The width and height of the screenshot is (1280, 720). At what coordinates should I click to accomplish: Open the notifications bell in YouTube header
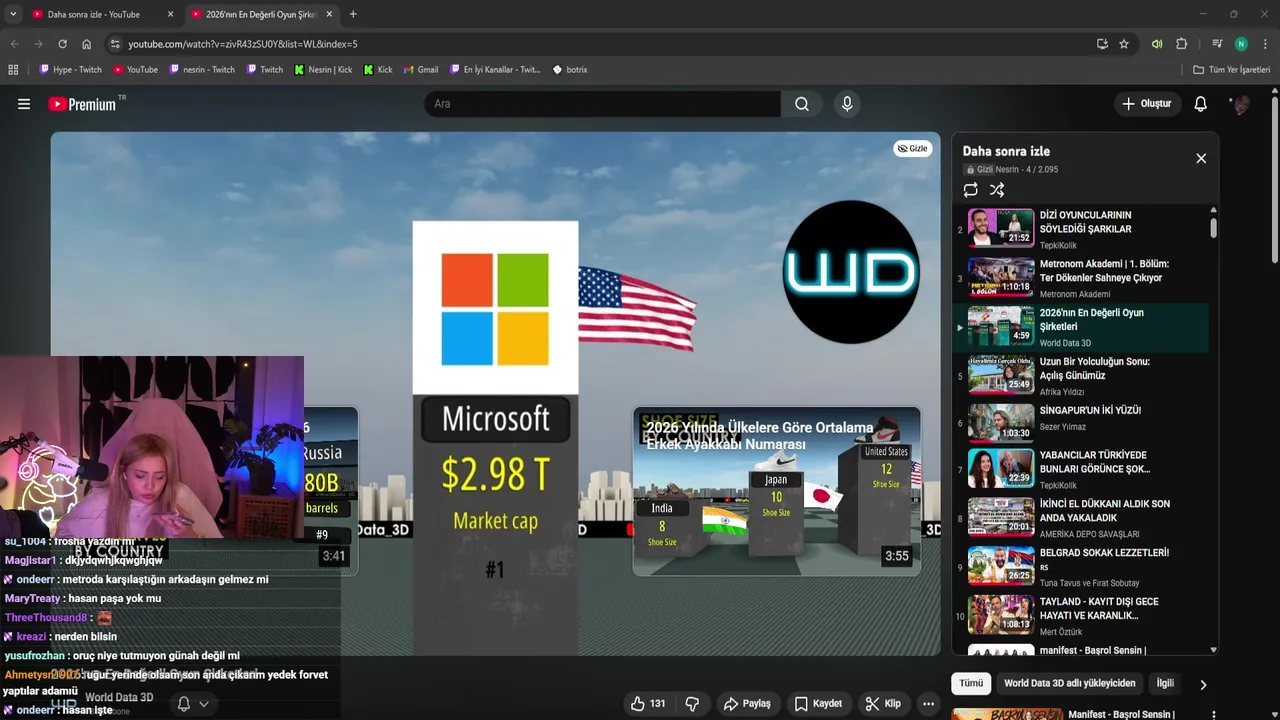click(x=1201, y=104)
